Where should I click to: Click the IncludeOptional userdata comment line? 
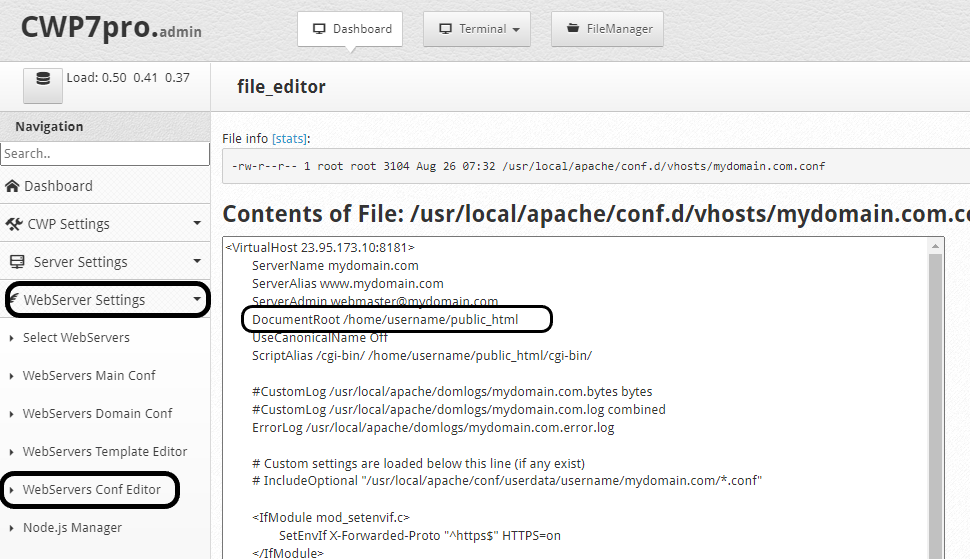pos(507,481)
